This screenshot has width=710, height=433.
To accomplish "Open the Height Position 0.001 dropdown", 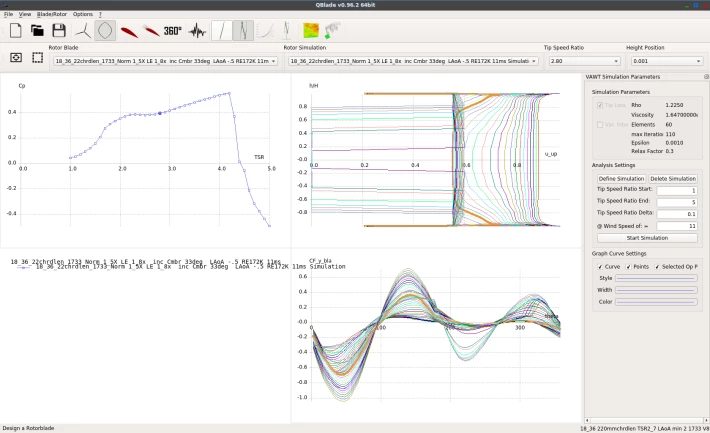I will coord(667,61).
